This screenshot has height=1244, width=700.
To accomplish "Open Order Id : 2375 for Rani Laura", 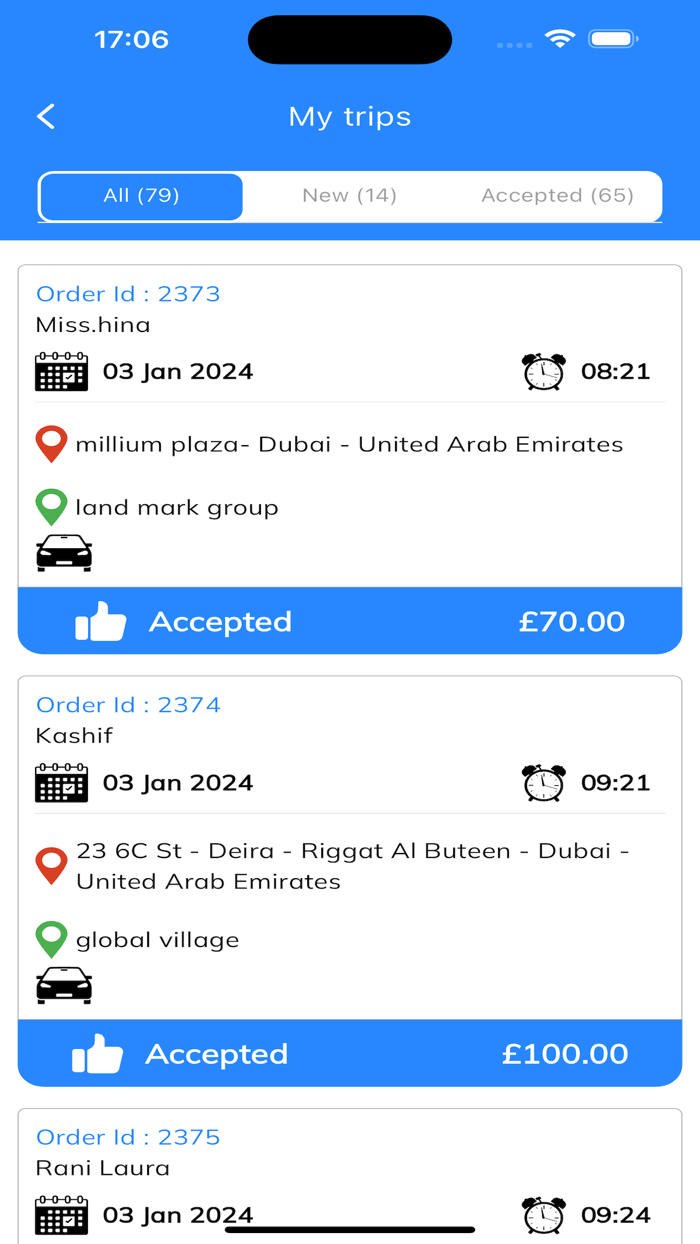I will click(128, 1137).
